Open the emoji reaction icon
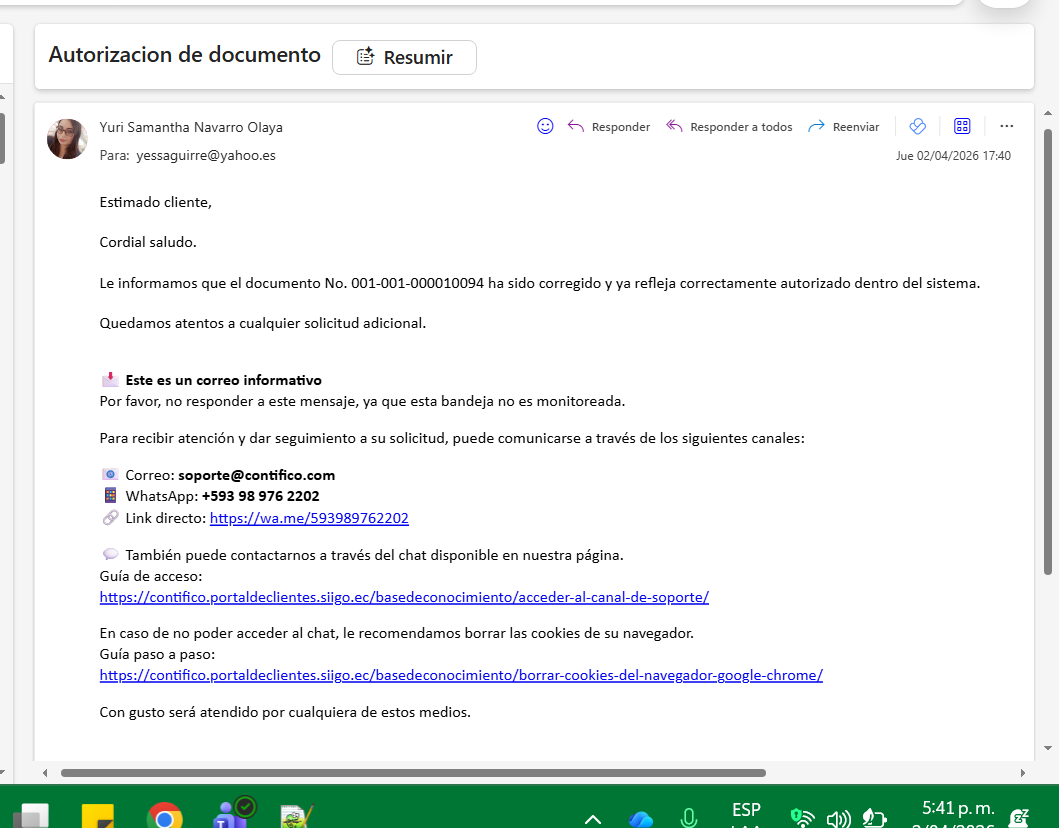The image size is (1059, 828). (545, 126)
